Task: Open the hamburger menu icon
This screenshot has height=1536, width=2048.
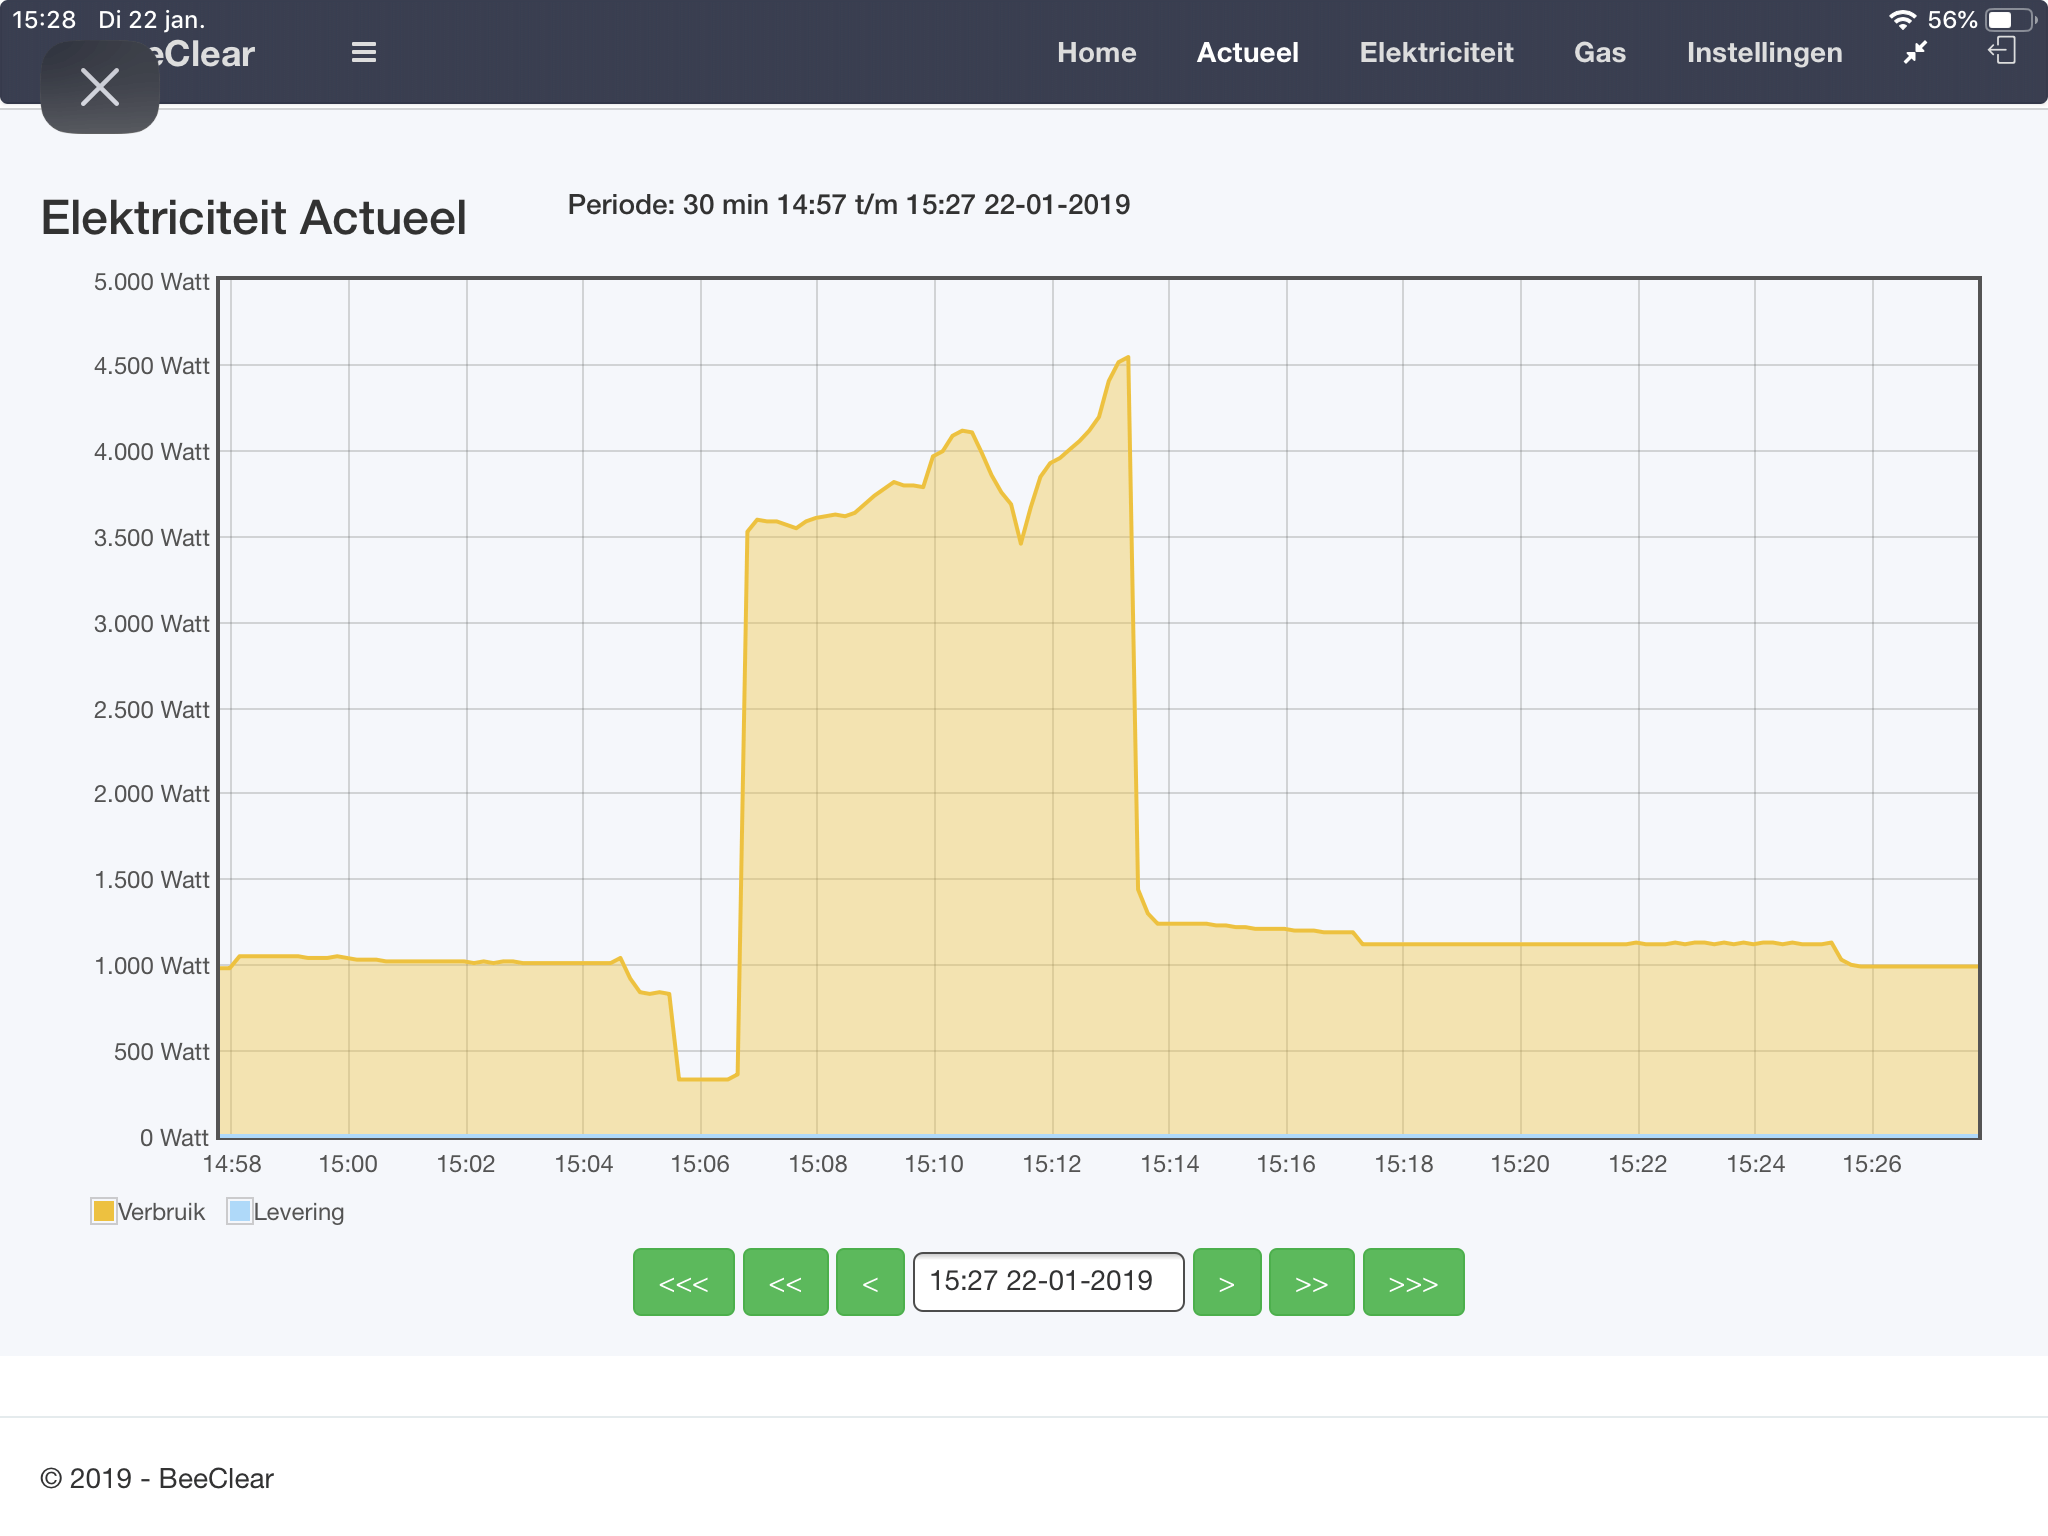Action: pos(364,52)
